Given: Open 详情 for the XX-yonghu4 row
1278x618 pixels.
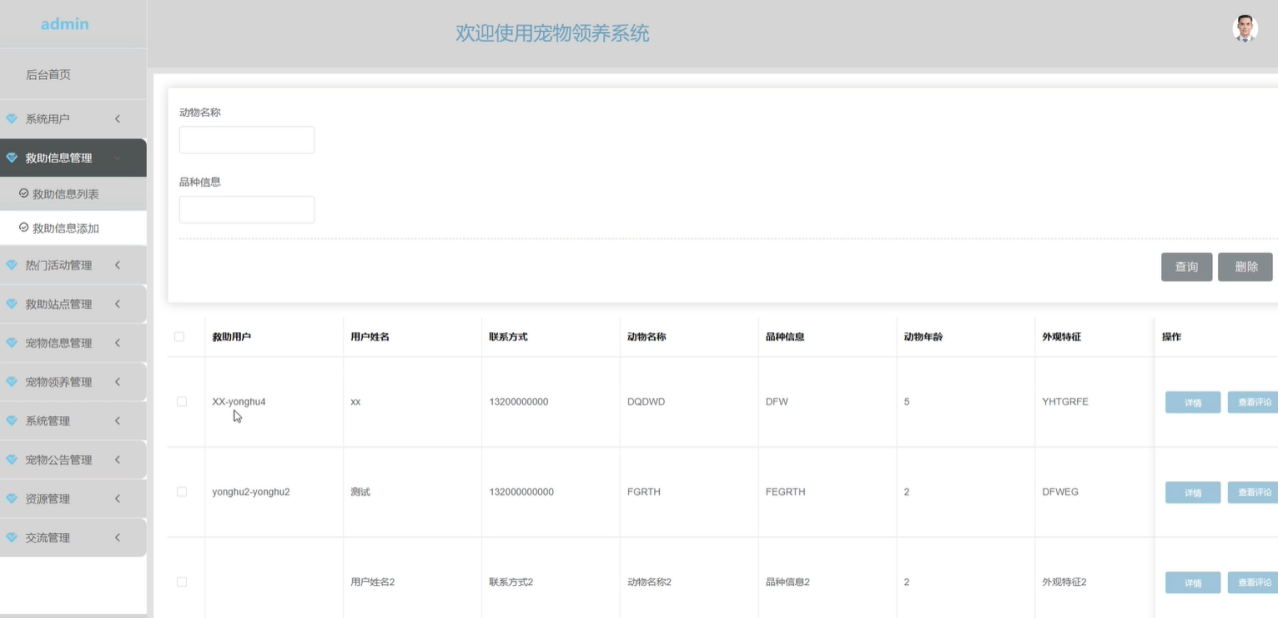Looking at the screenshot, I should click(1193, 402).
